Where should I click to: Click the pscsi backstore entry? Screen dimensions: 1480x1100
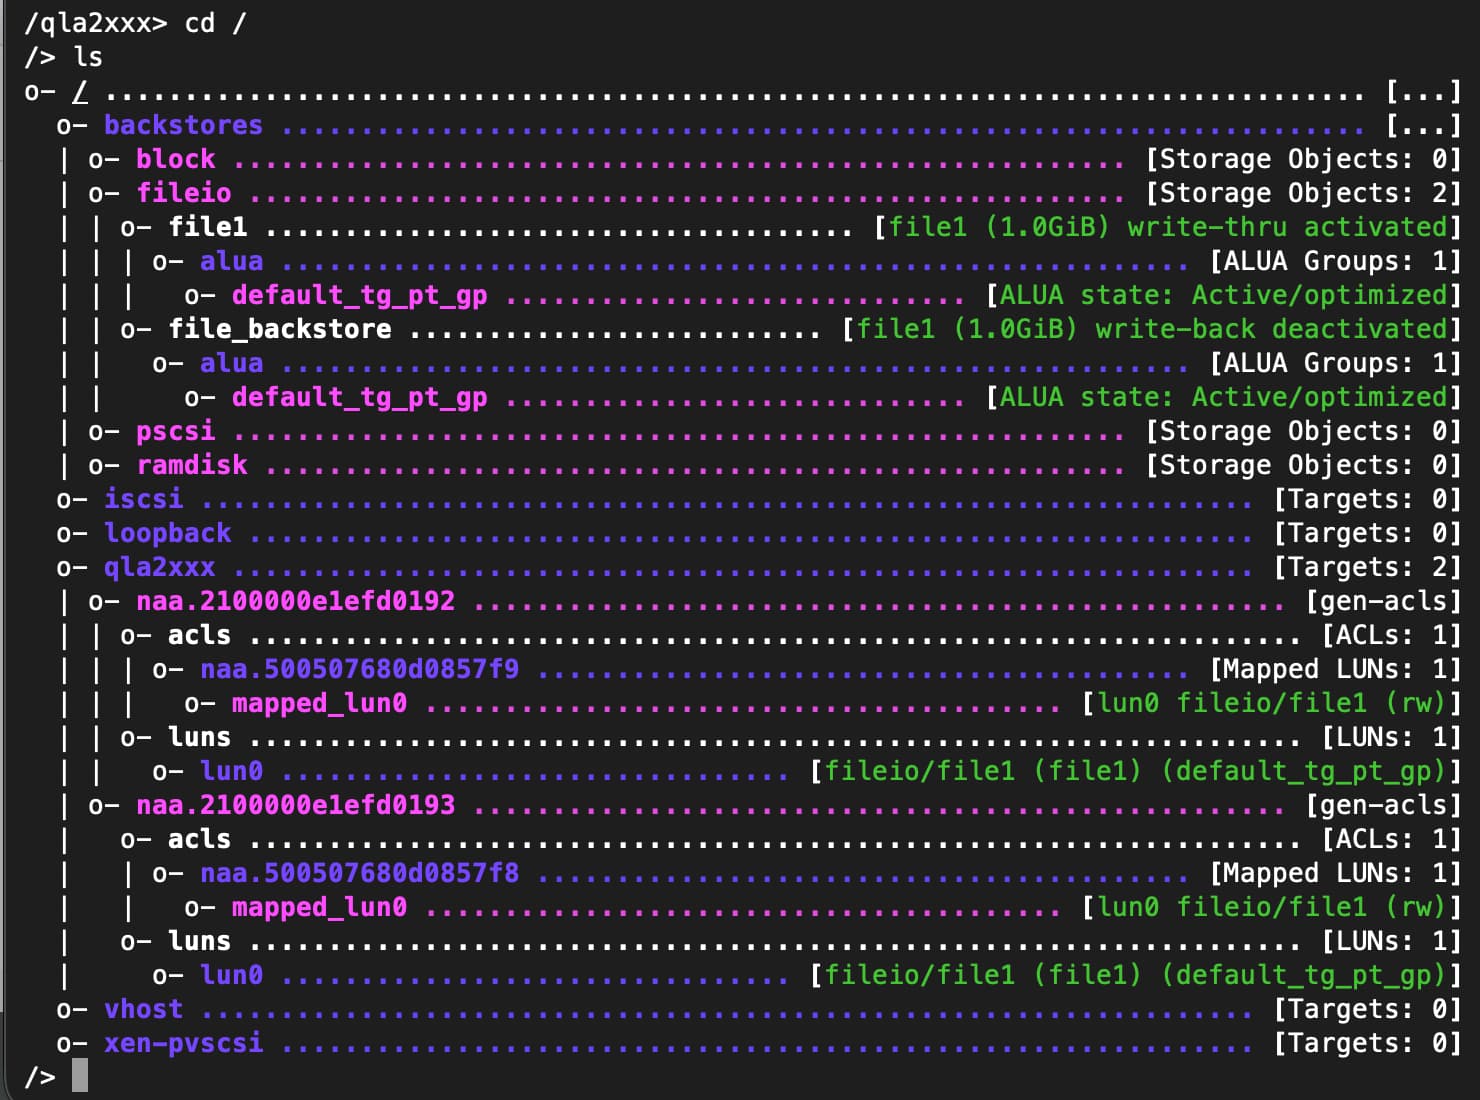click(x=175, y=431)
